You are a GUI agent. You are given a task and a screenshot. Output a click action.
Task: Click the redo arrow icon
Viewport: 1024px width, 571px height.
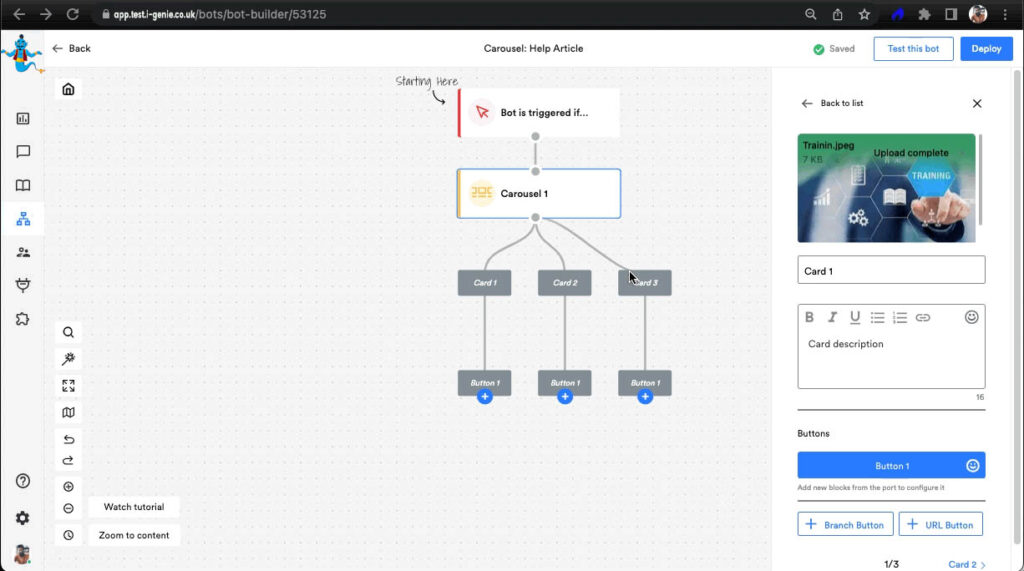point(68,460)
